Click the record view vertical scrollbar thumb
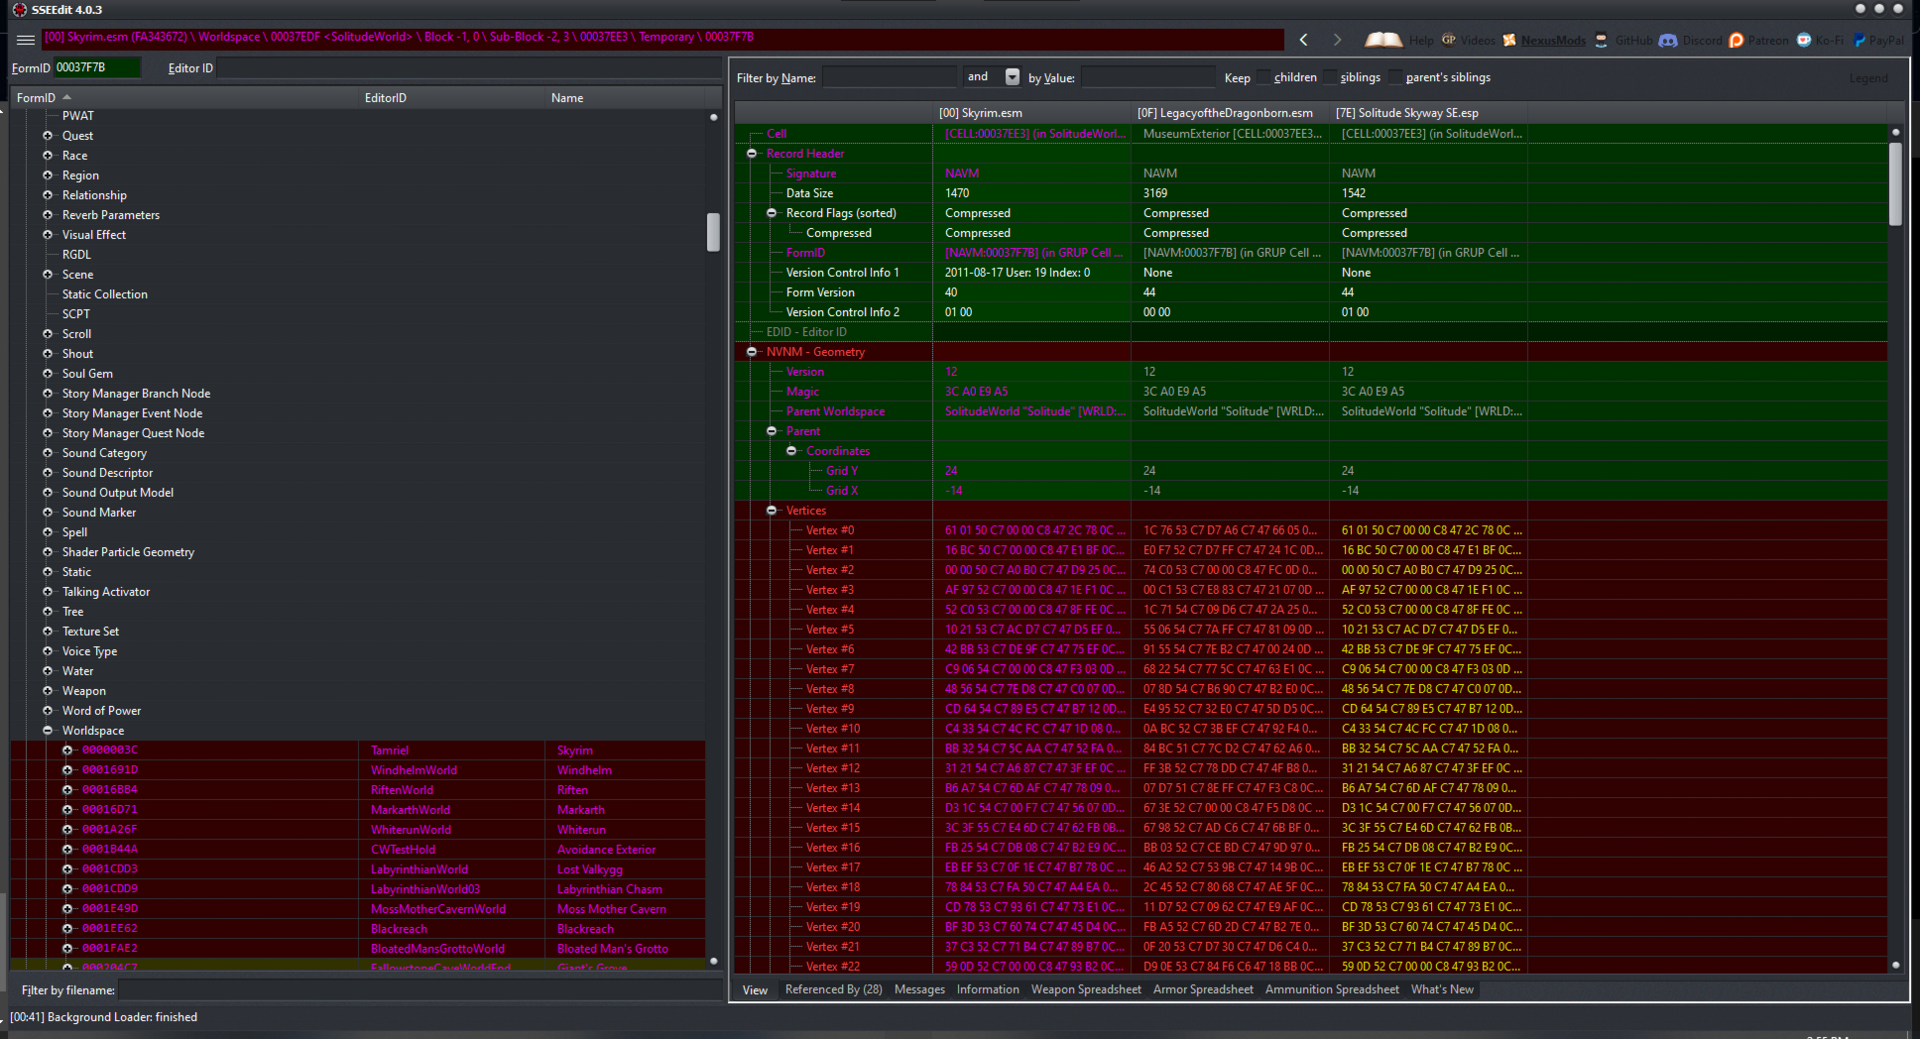This screenshot has height=1039, width=1920. (1895, 185)
